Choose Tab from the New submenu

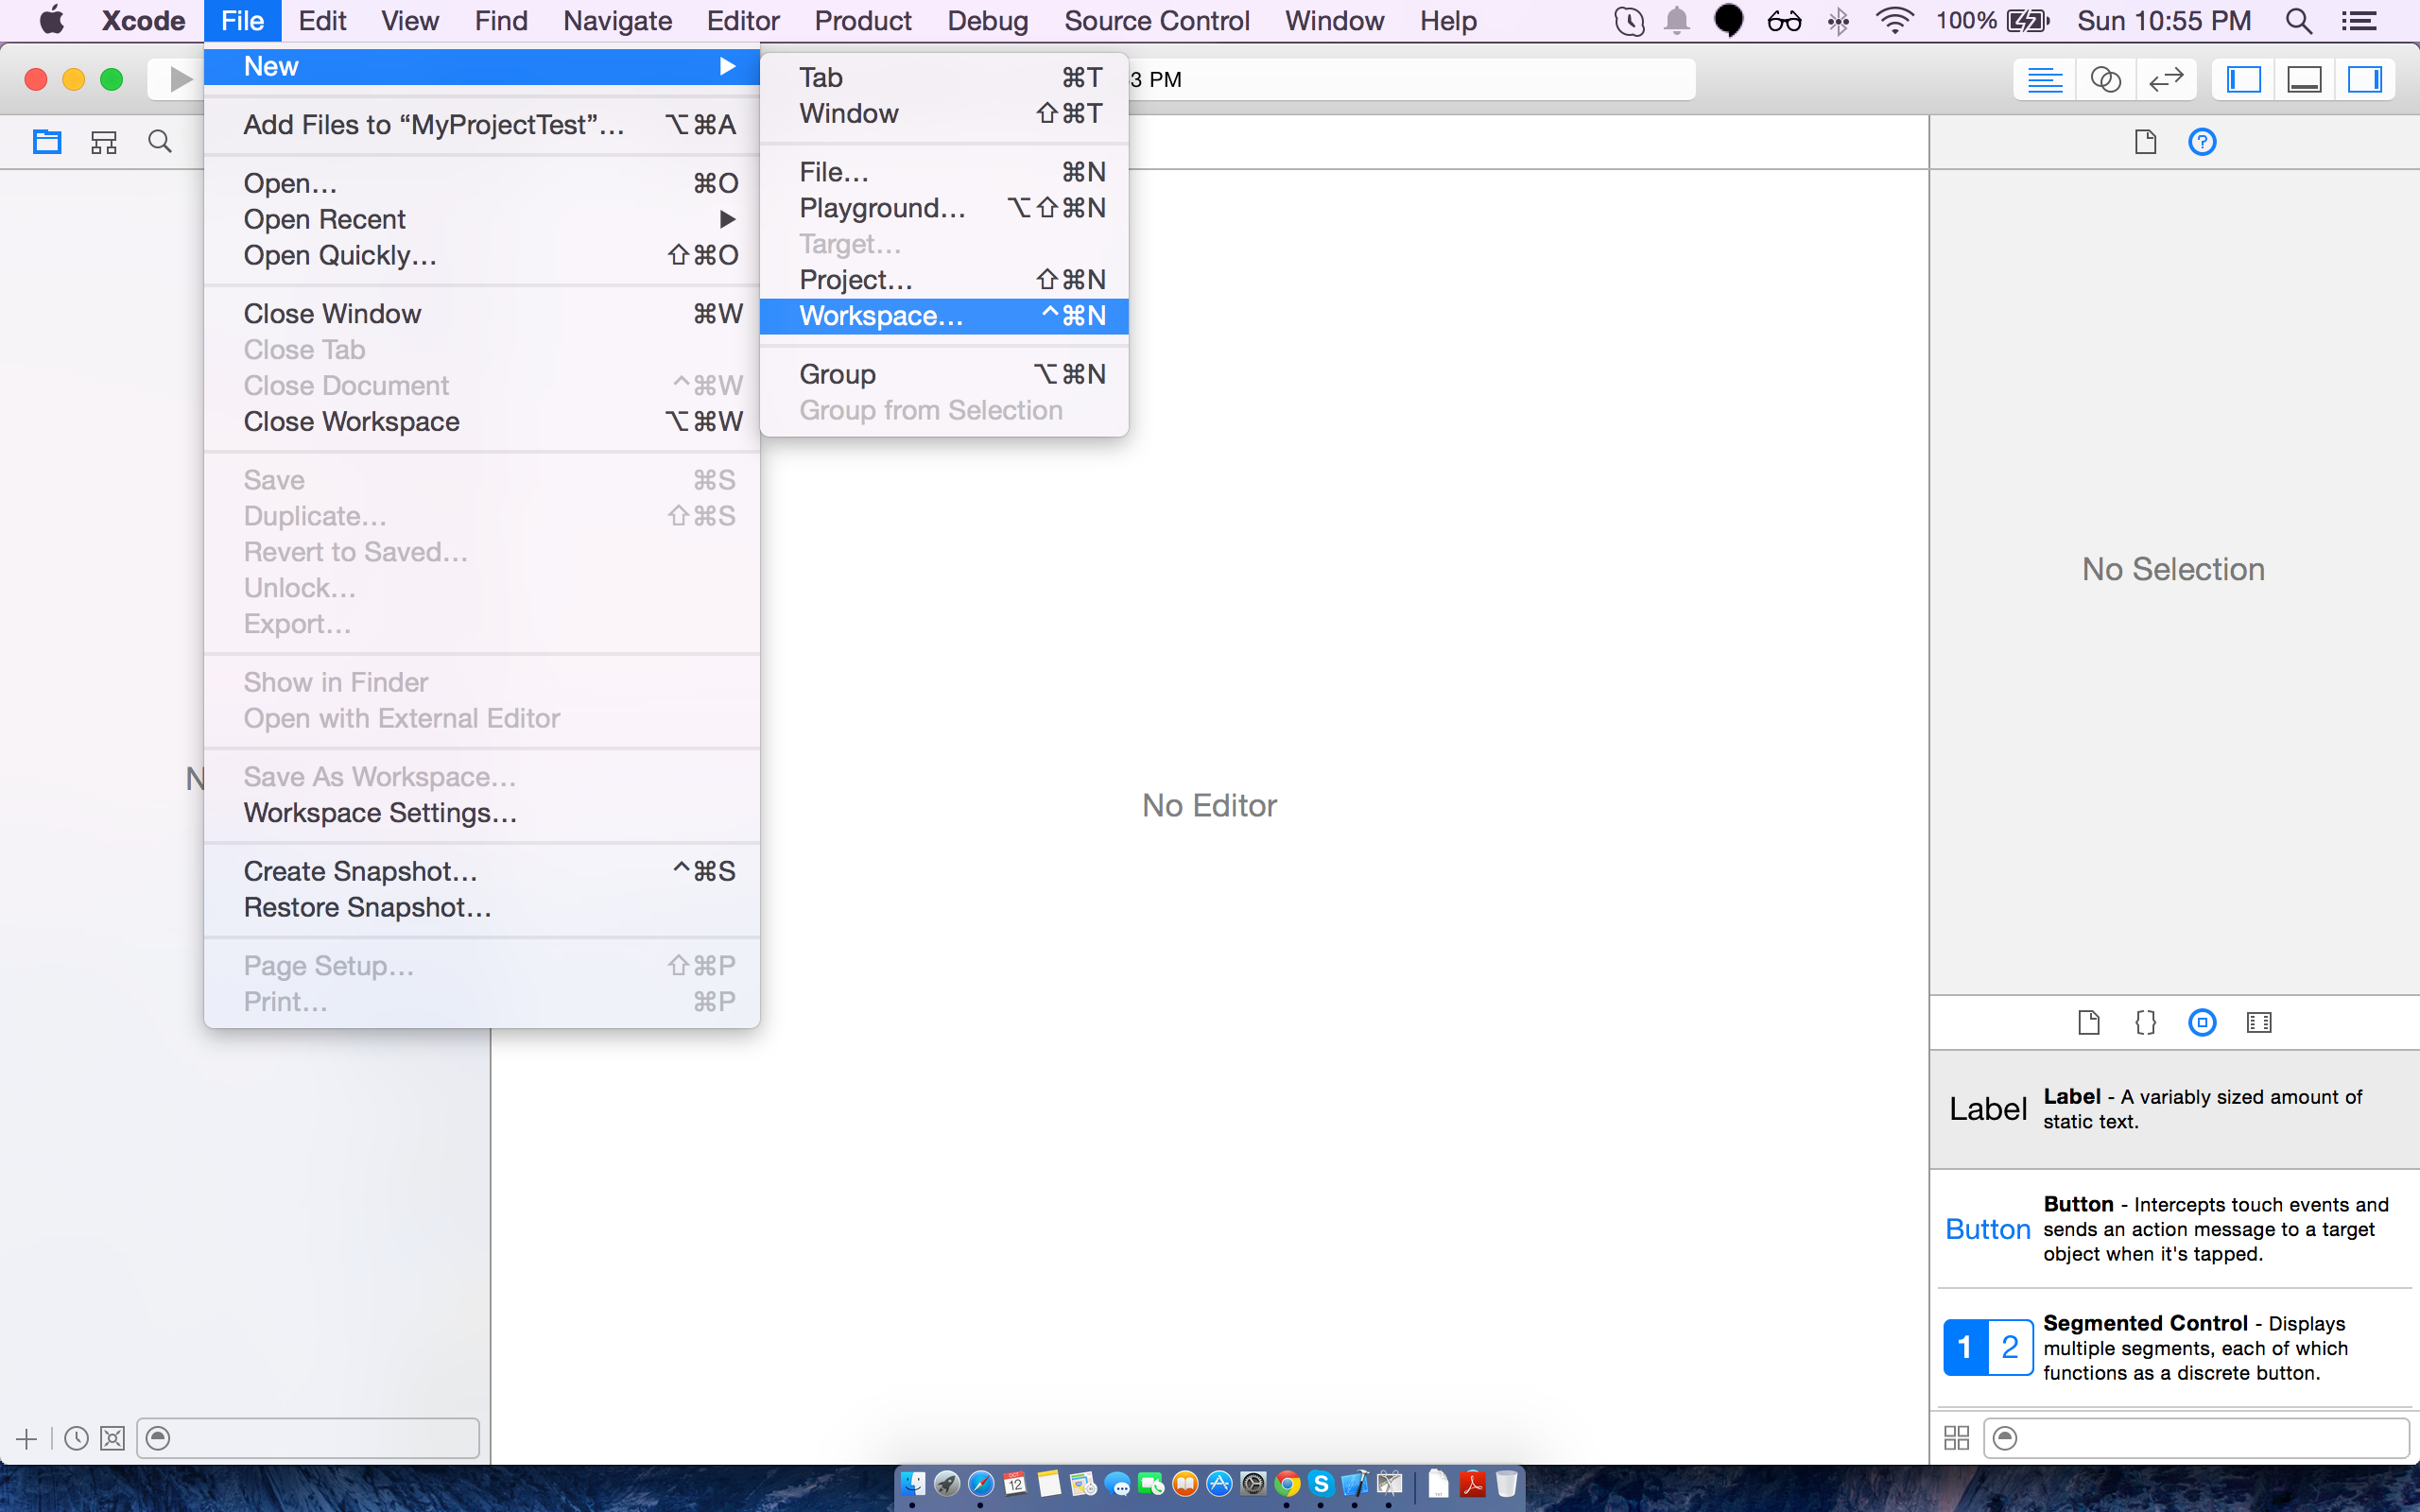coord(944,78)
